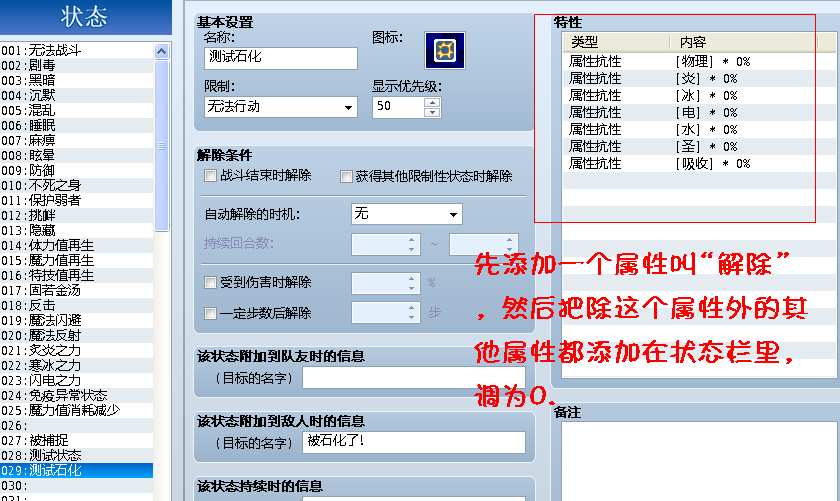Select state 023:闪电之力
This screenshot has width=840, height=501.
click(x=77, y=380)
